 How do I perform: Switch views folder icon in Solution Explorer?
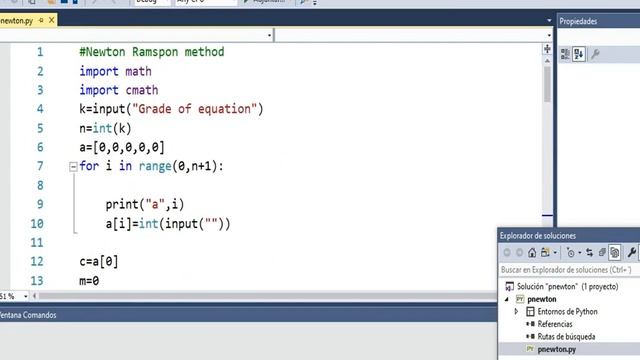click(545, 253)
